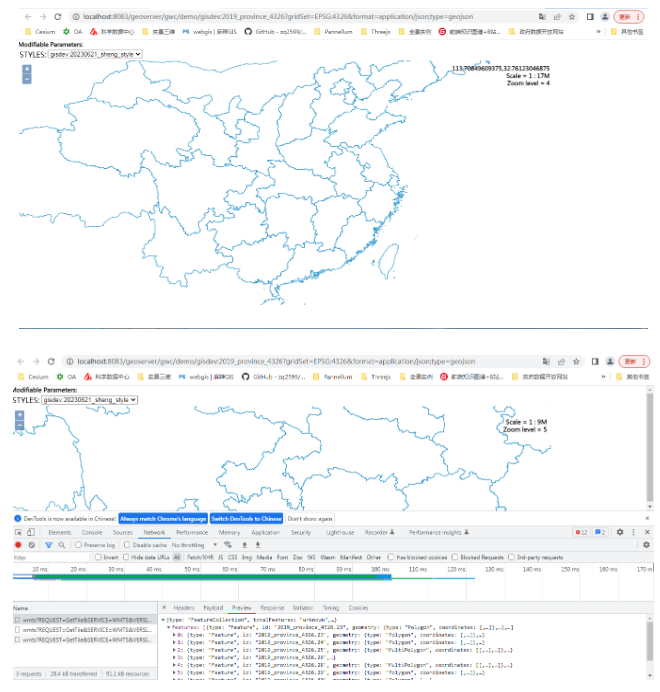Check the Invert filter checkbox
660x692 pixels.
(98, 557)
